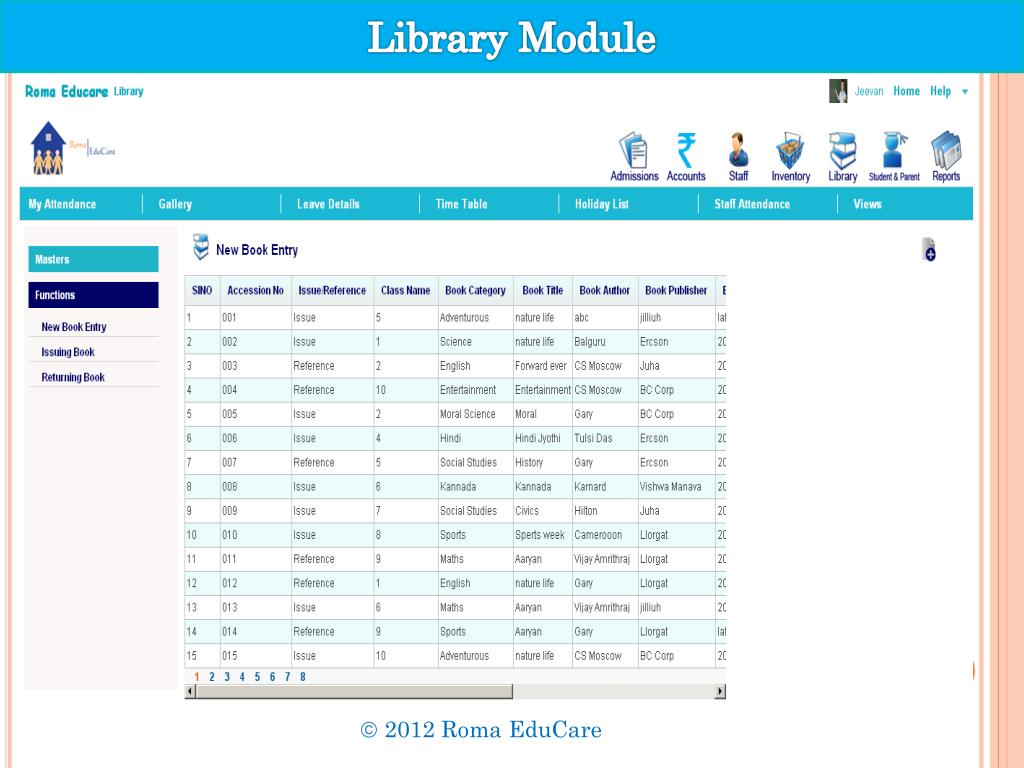
Task: Click the Class Name column header
Action: [406, 290]
